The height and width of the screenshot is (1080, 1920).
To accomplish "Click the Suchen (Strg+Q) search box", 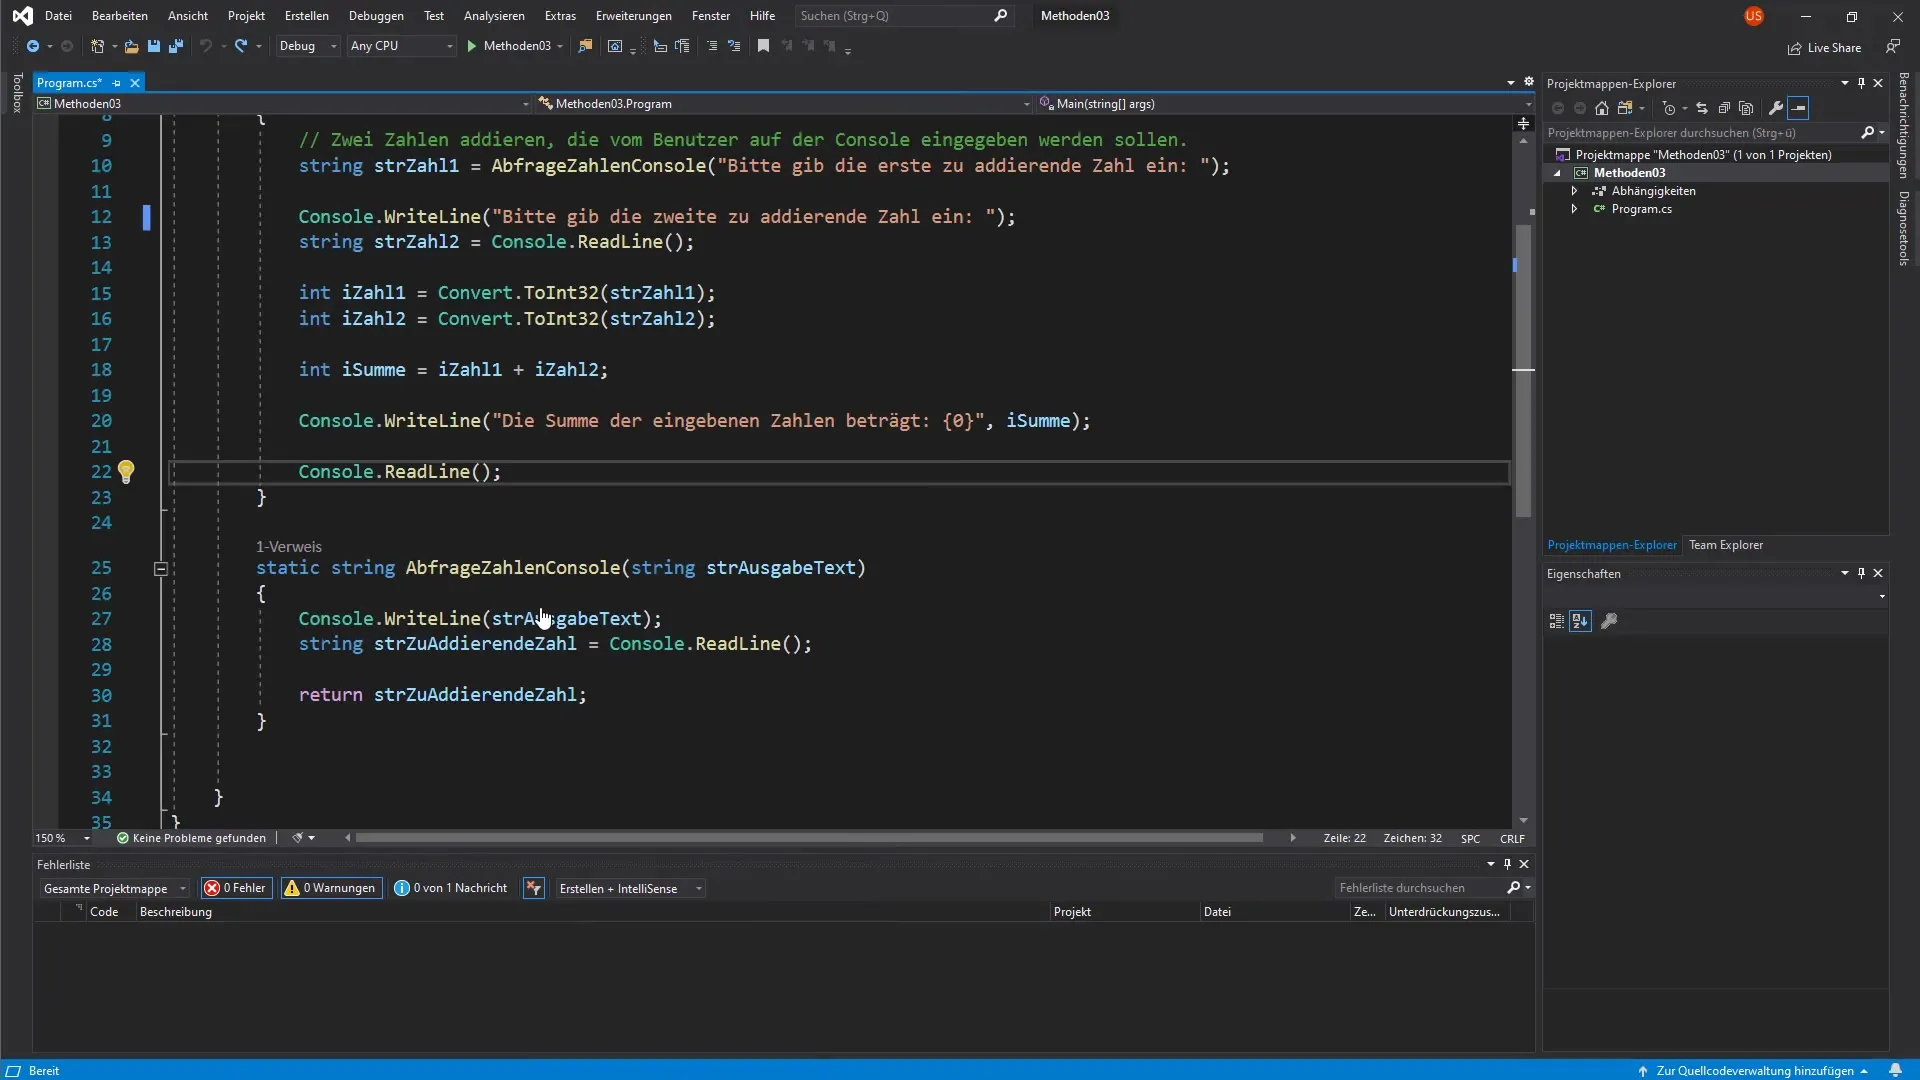I will pos(903,16).
